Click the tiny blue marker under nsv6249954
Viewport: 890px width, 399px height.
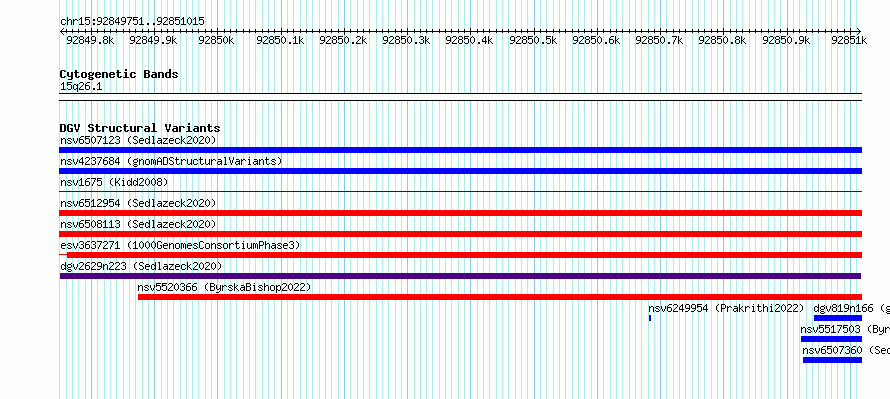(650, 318)
